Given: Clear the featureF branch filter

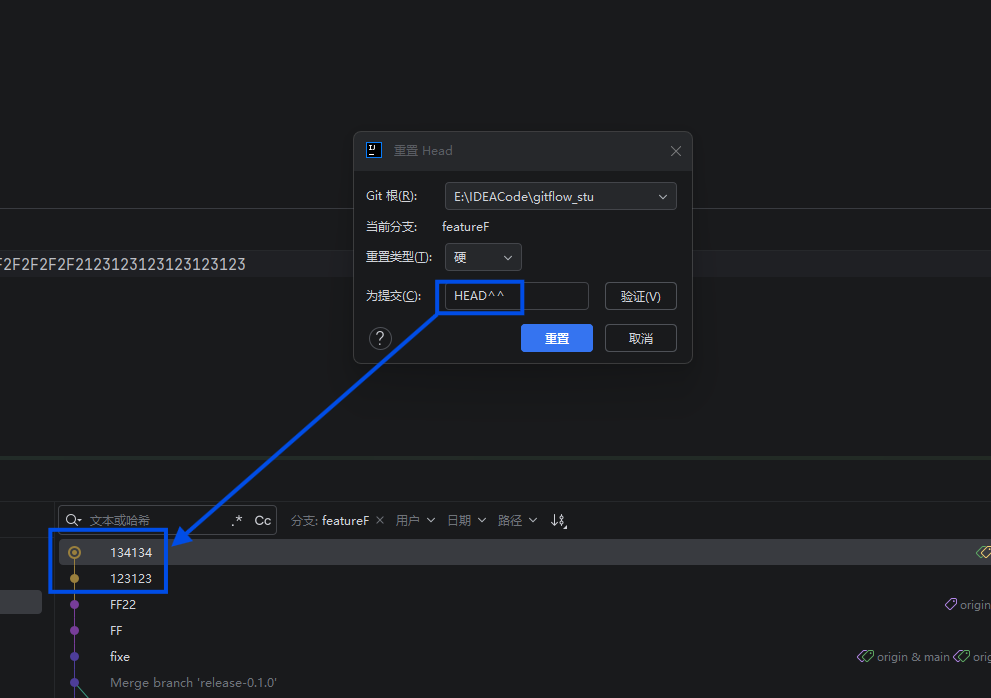Looking at the screenshot, I should click(x=380, y=520).
